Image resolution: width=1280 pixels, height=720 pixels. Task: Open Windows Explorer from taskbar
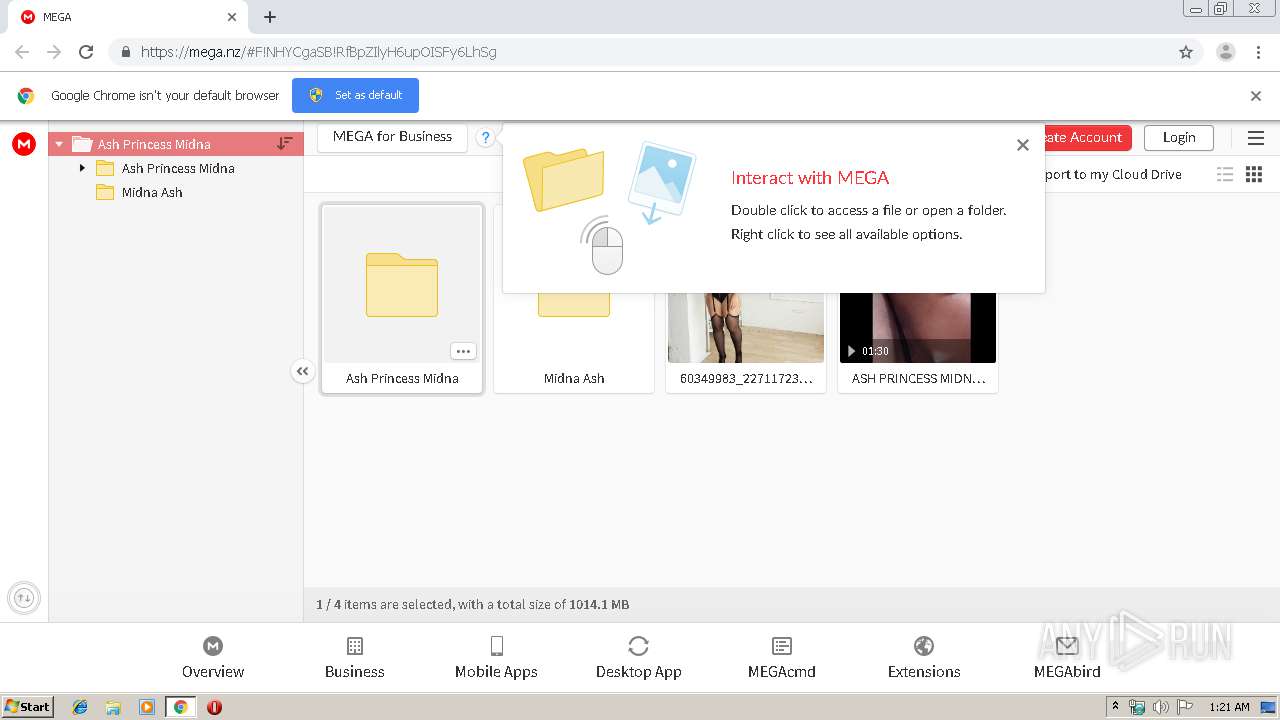pos(113,707)
